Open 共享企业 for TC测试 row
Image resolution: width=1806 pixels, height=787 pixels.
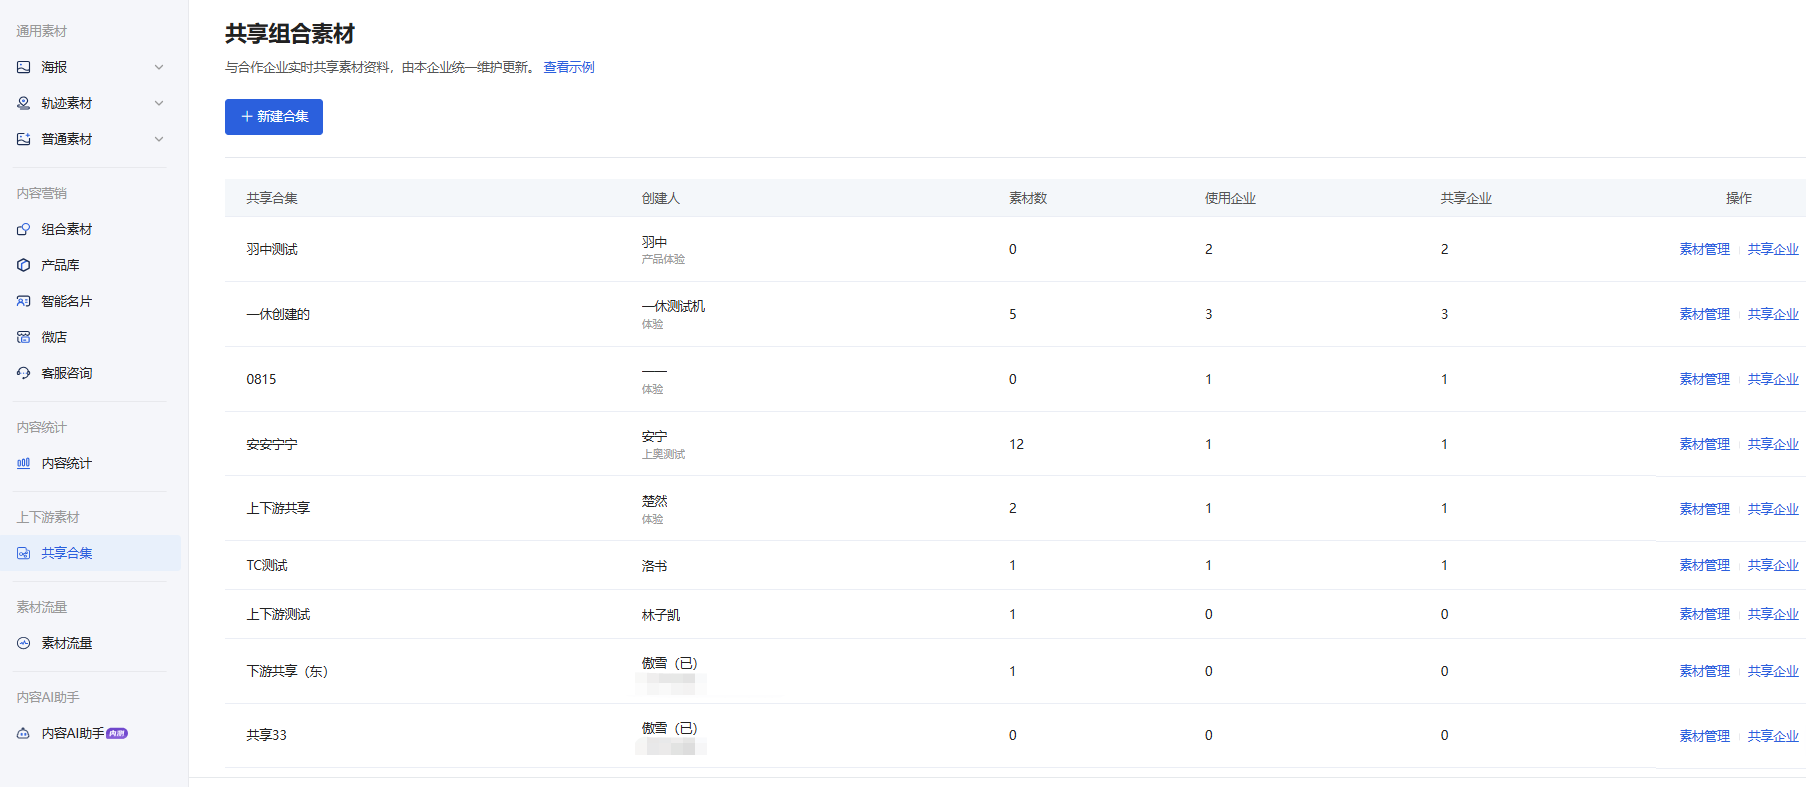click(1773, 565)
